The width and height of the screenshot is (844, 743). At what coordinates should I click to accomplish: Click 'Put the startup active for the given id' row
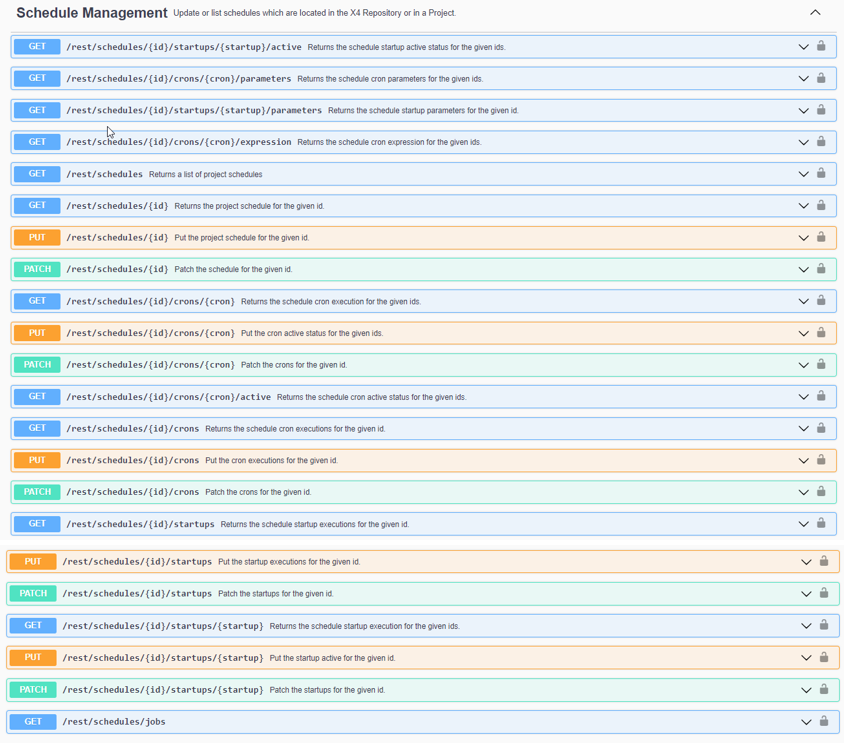[332, 658]
